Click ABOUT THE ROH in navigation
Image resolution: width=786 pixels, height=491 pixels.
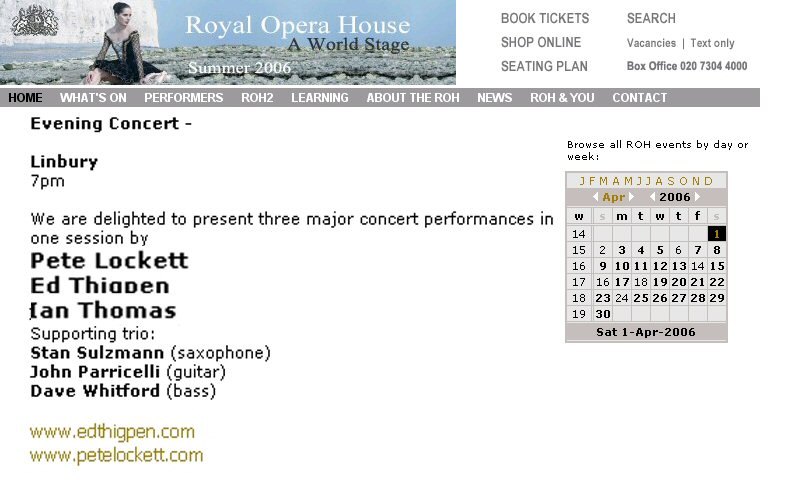click(x=412, y=98)
